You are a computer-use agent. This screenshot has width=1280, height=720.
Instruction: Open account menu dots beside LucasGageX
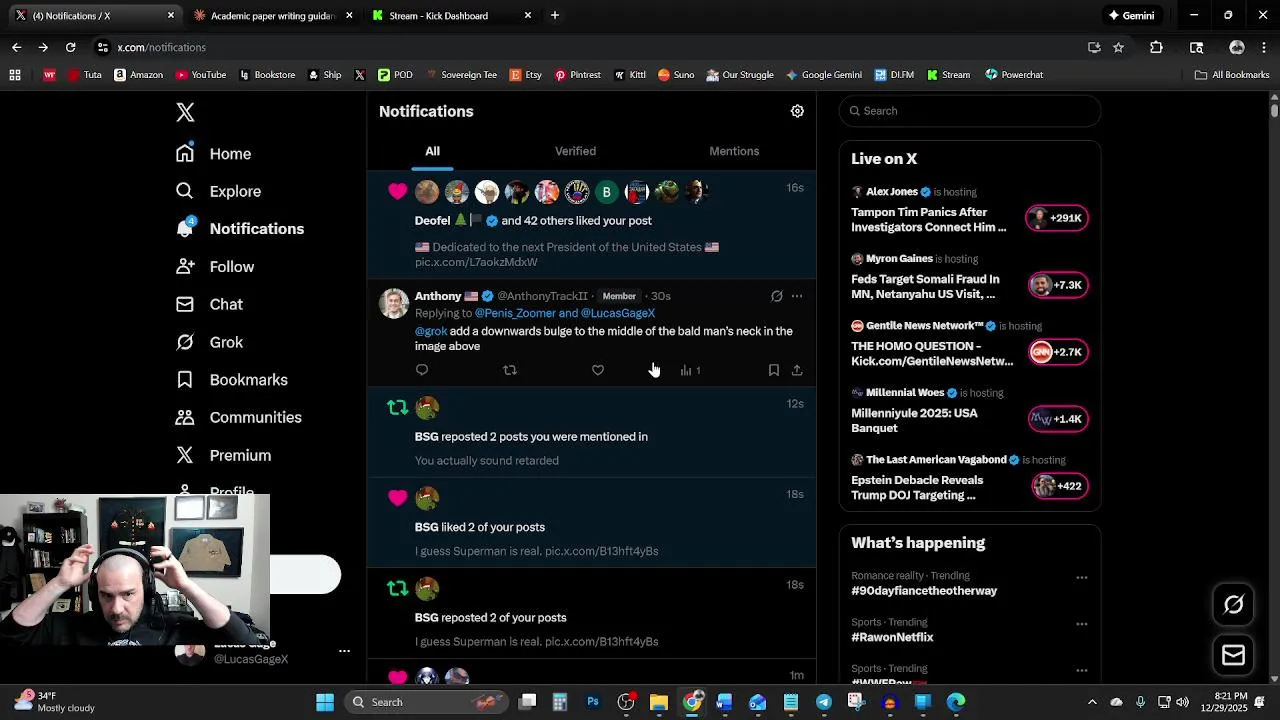coord(344,651)
